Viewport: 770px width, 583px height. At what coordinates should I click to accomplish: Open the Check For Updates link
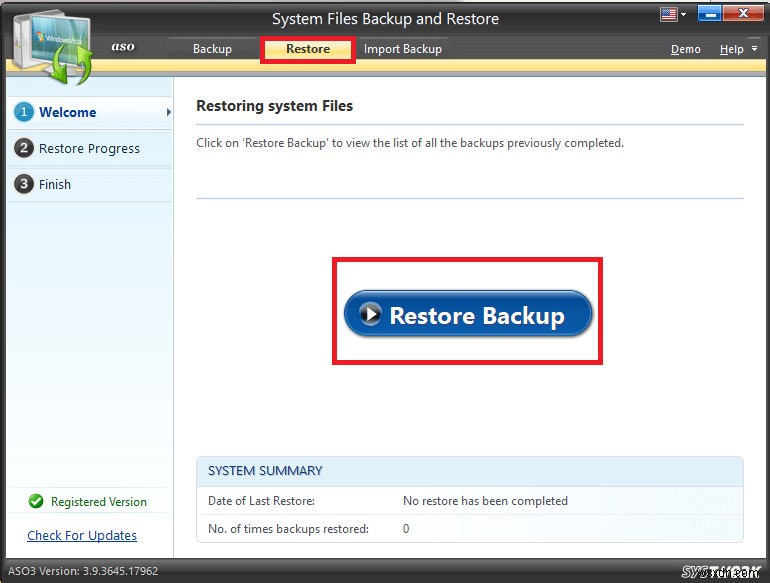click(82, 535)
